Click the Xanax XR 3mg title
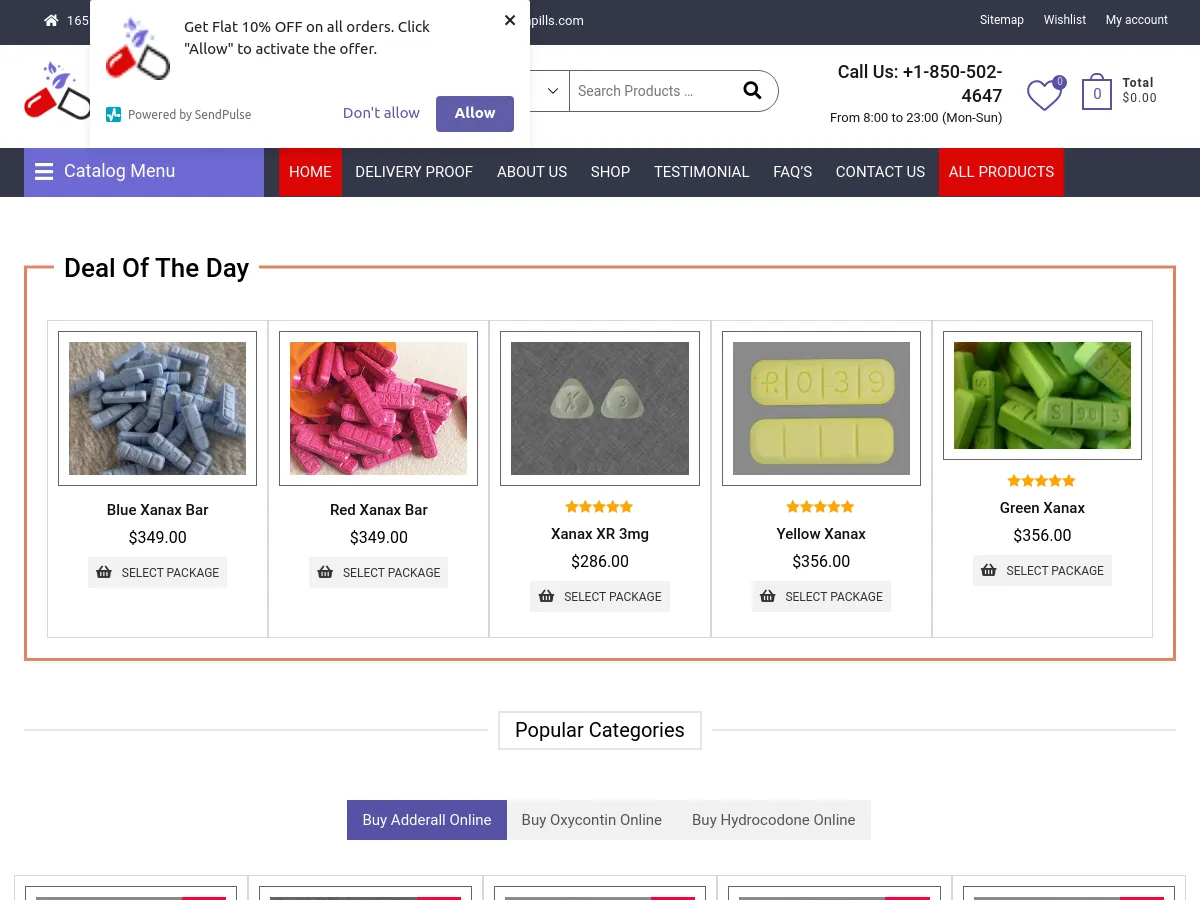This screenshot has width=1200, height=900. (600, 534)
